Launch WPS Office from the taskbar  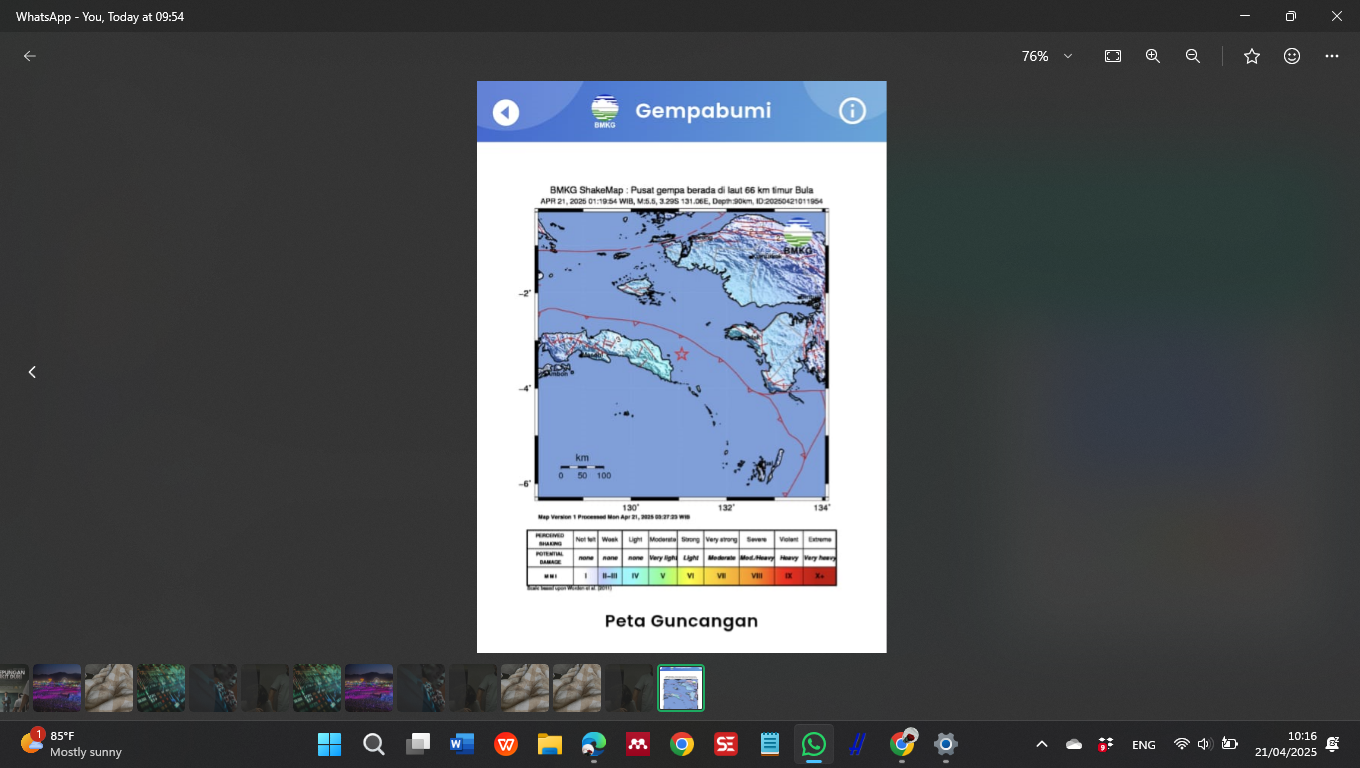click(506, 744)
